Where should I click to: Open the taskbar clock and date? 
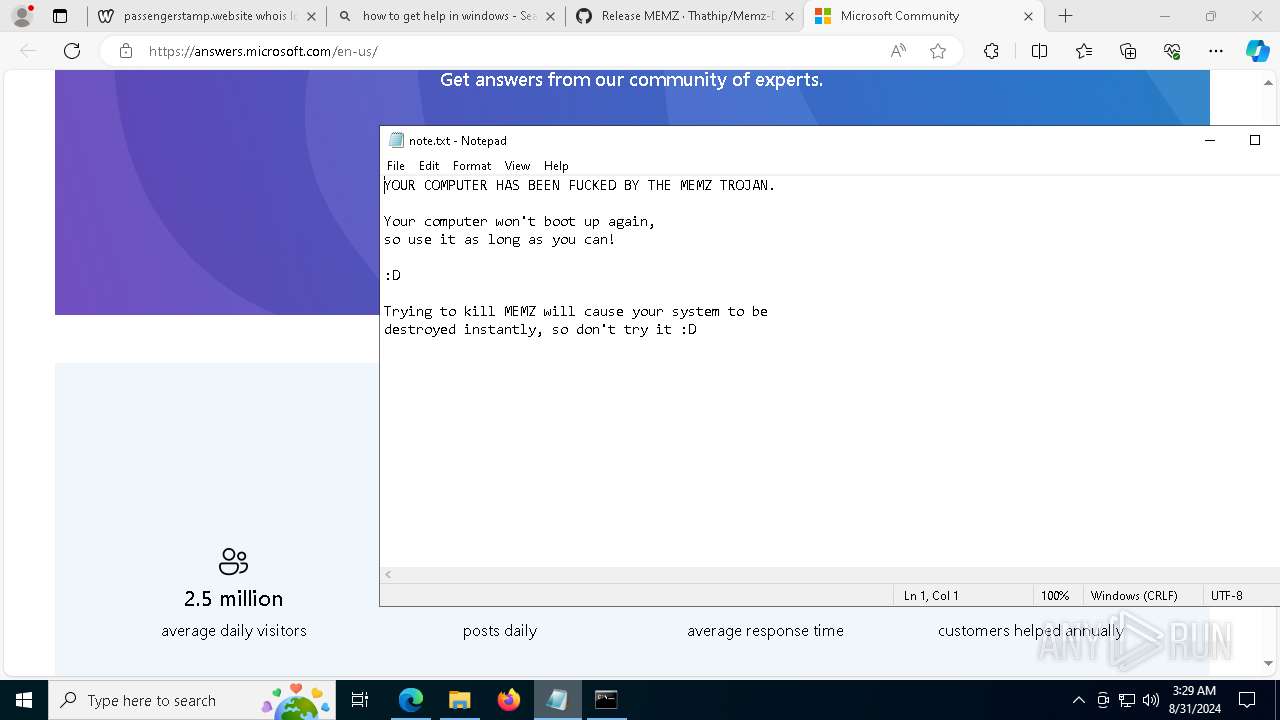coord(1194,700)
